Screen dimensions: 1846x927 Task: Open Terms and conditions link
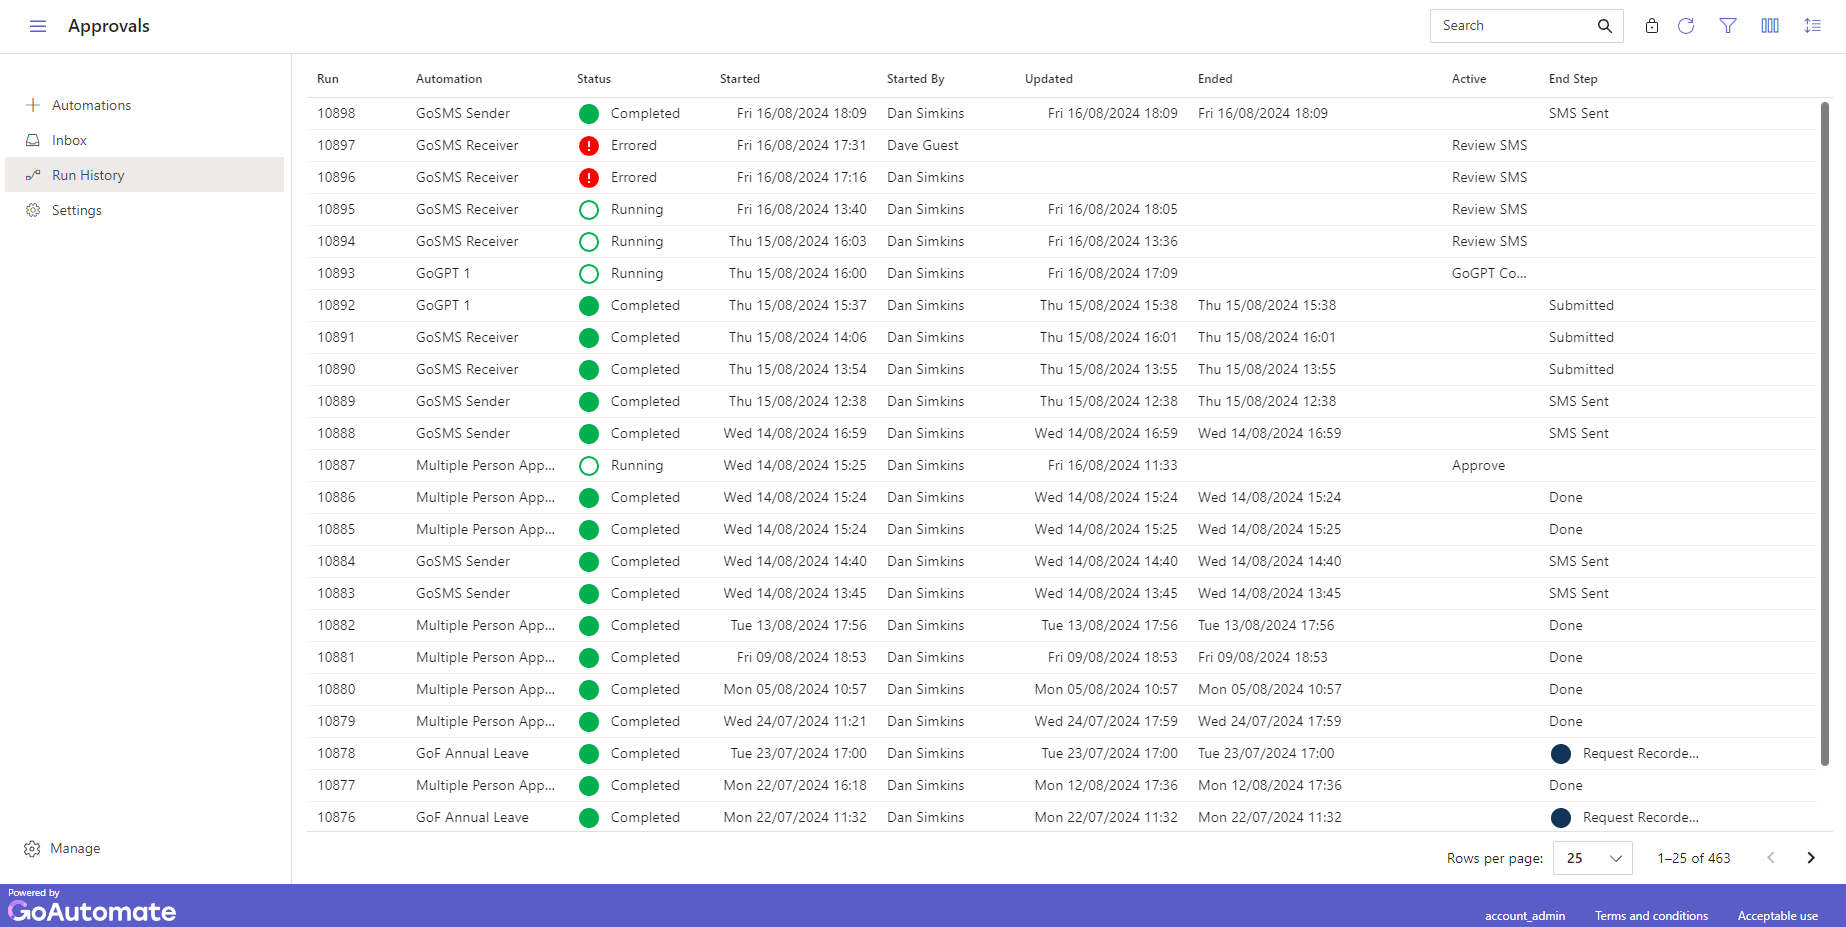(1651, 916)
